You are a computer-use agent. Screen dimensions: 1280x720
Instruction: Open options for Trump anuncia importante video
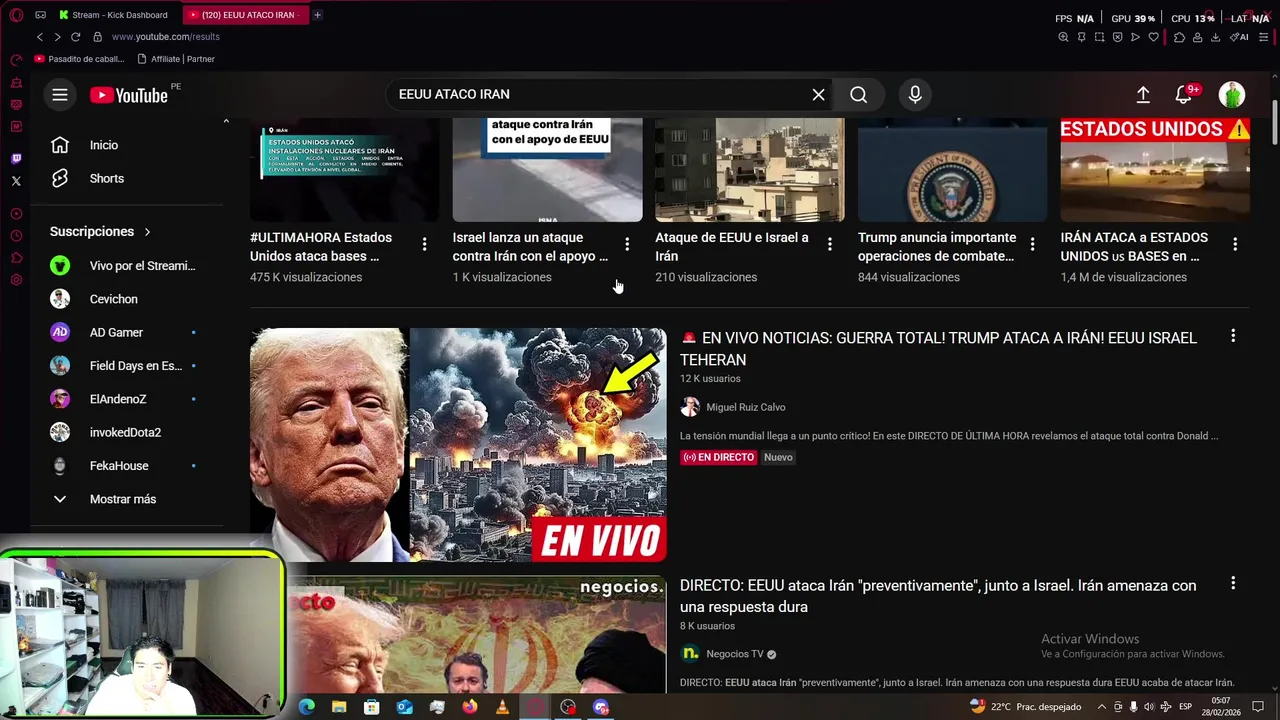(1032, 244)
